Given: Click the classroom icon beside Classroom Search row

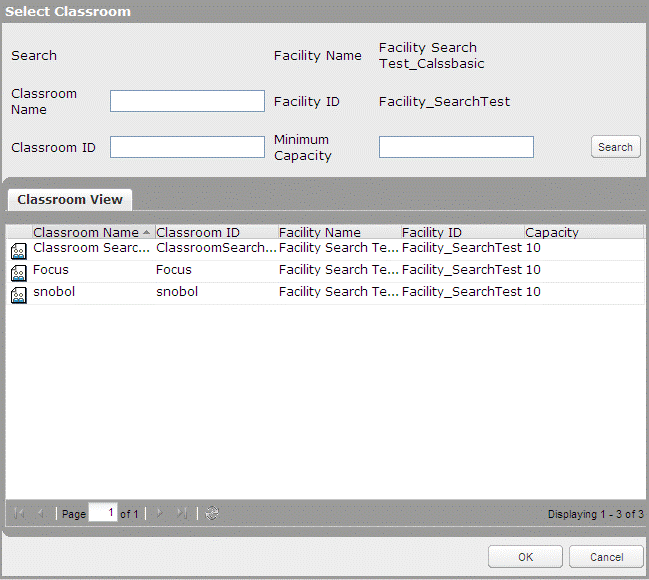Looking at the screenshot, I should click(19, 251).
